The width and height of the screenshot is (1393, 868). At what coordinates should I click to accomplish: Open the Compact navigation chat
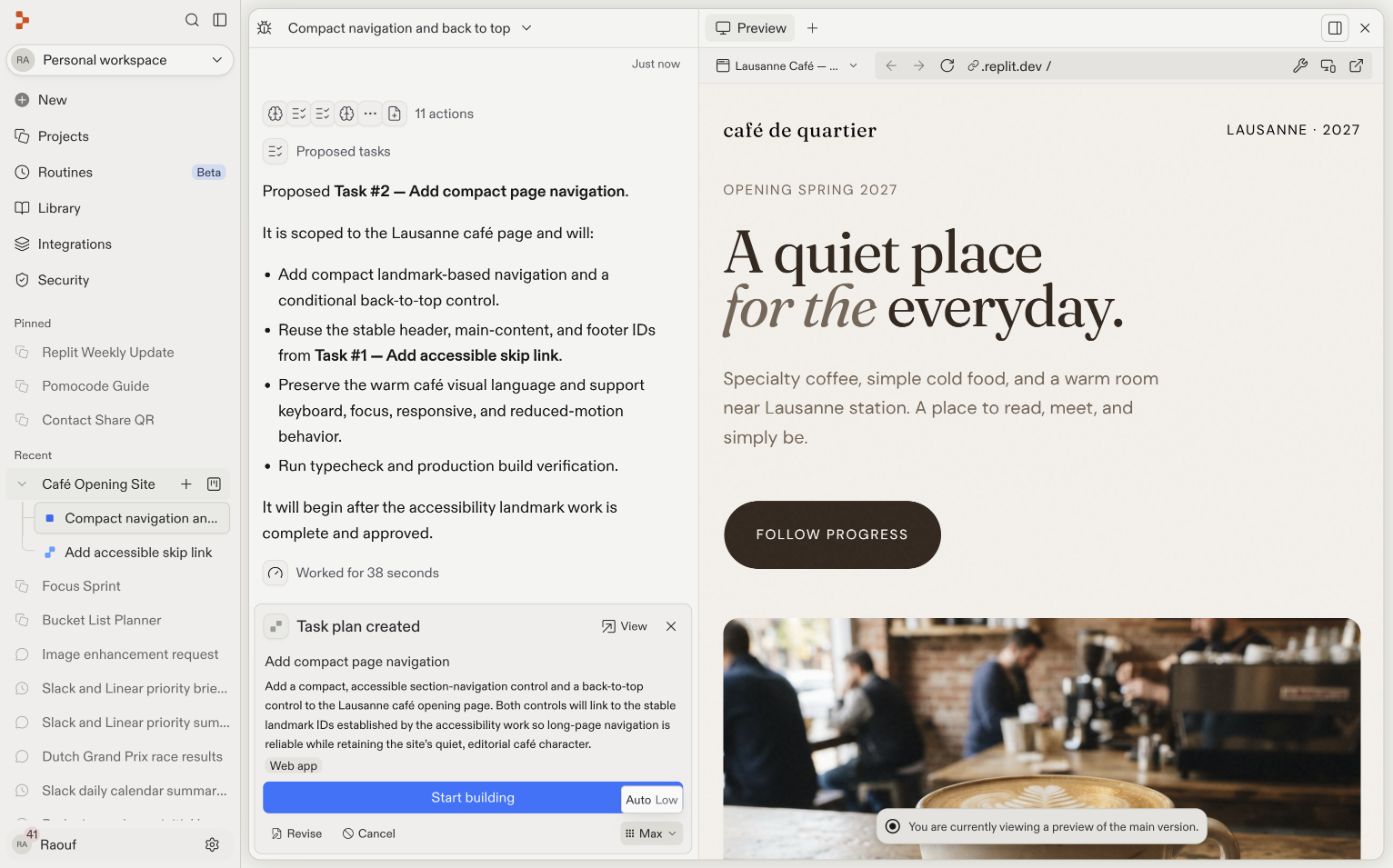tap(132, 518)
